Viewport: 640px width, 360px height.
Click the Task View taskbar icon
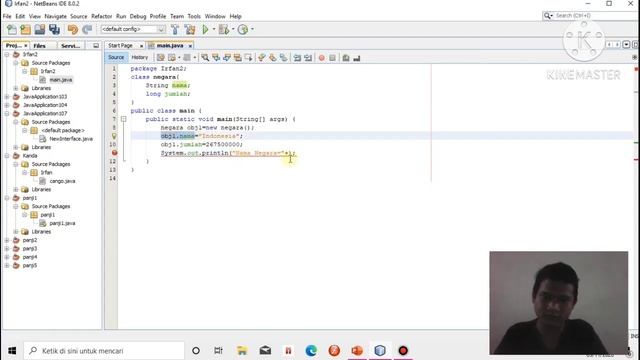[x=218, y=351]
